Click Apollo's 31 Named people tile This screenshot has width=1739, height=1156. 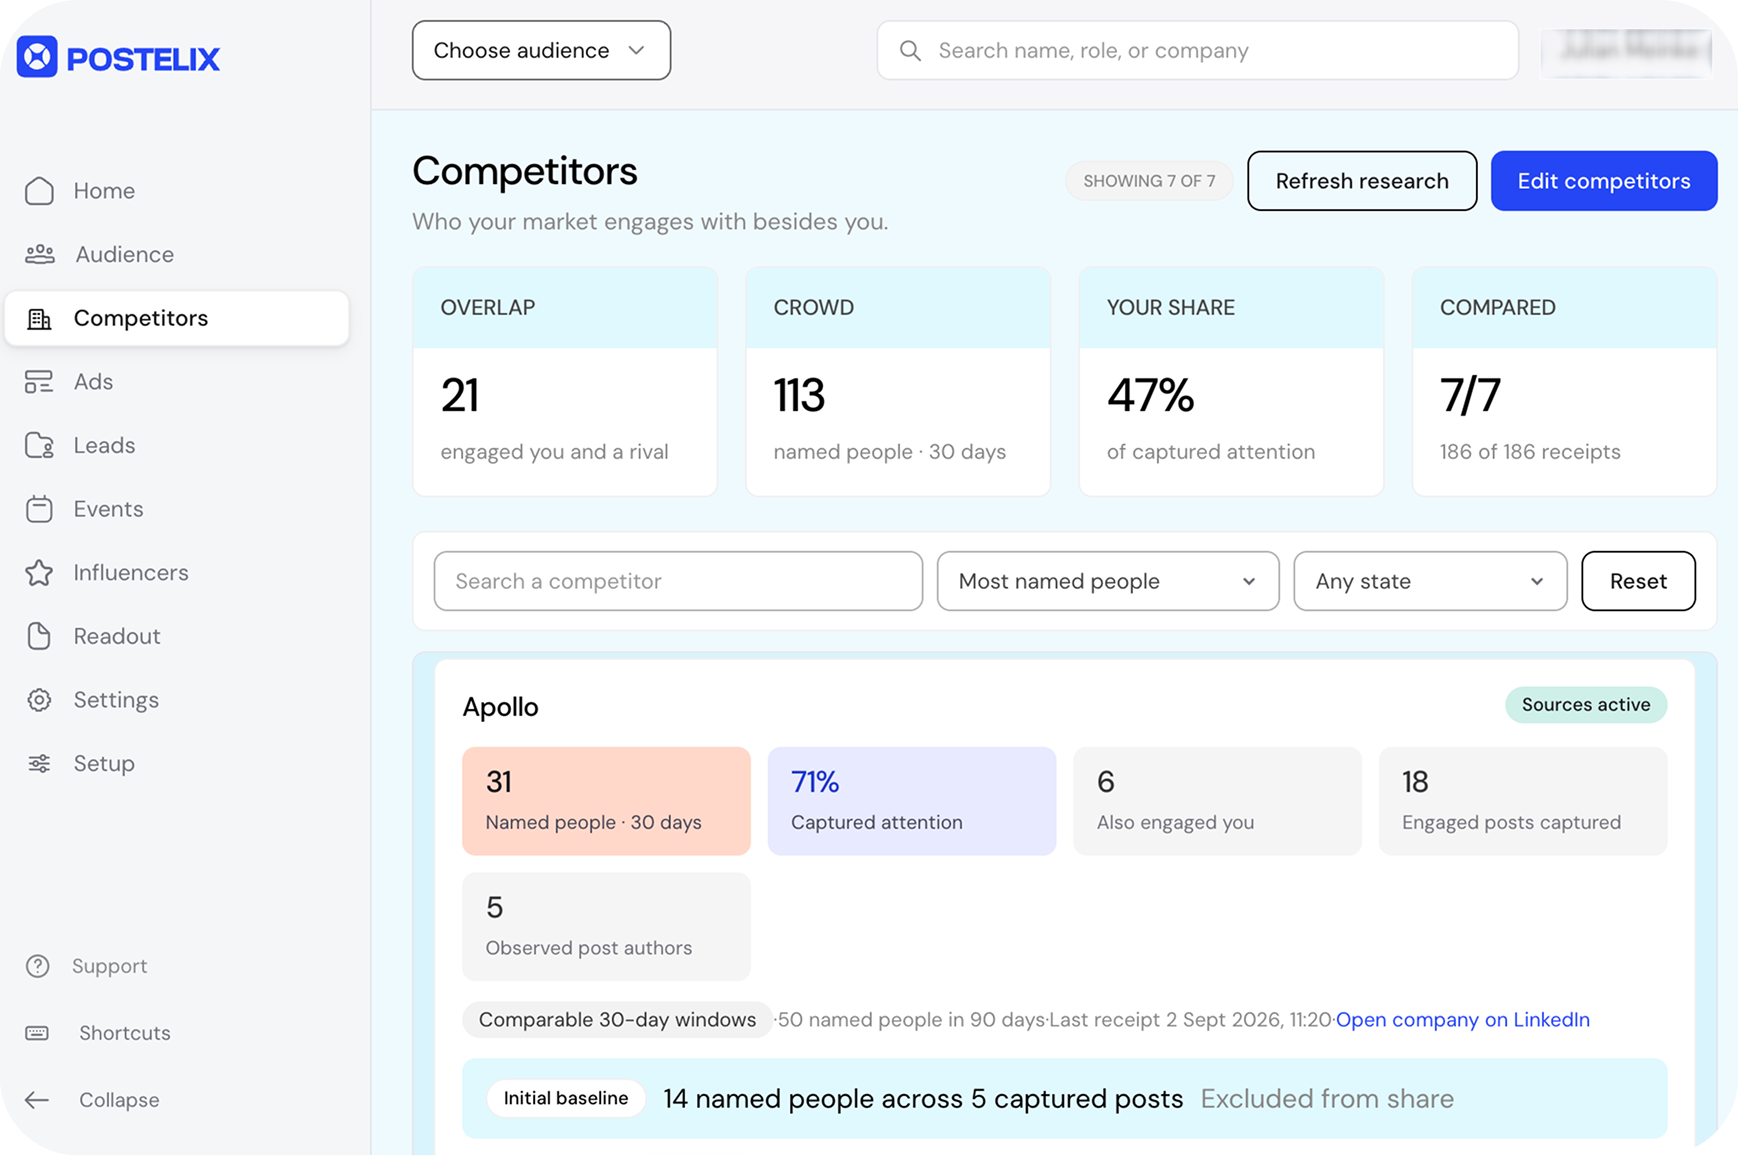606,801
